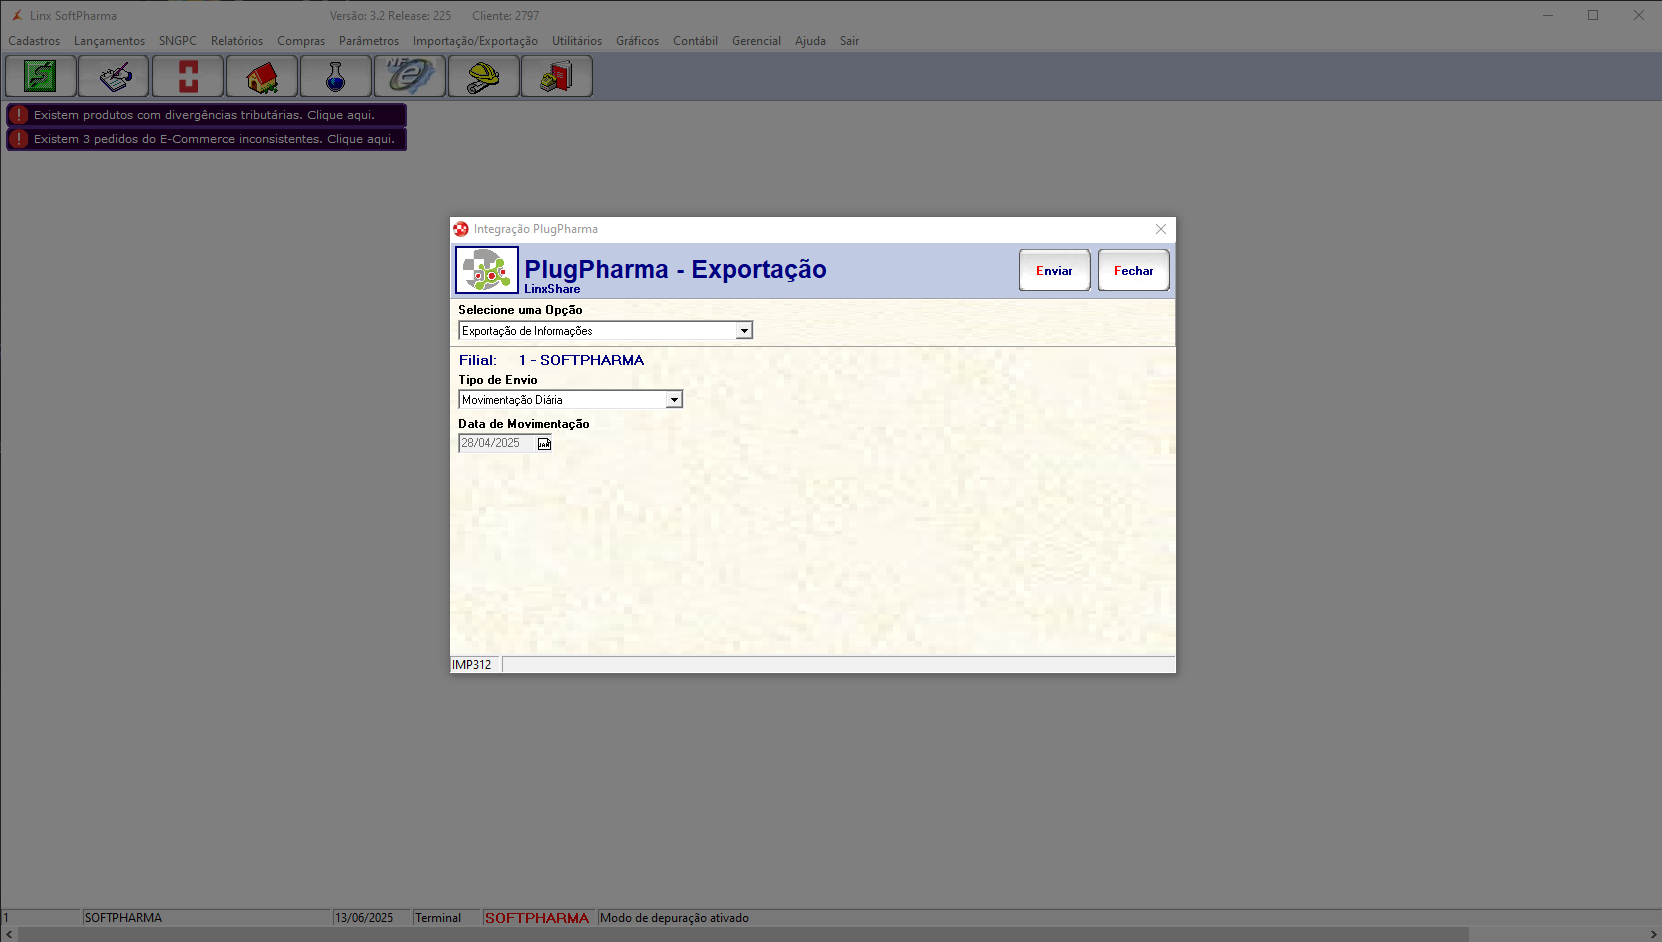Click the horizontal scrollbar at window bottom

743,934
